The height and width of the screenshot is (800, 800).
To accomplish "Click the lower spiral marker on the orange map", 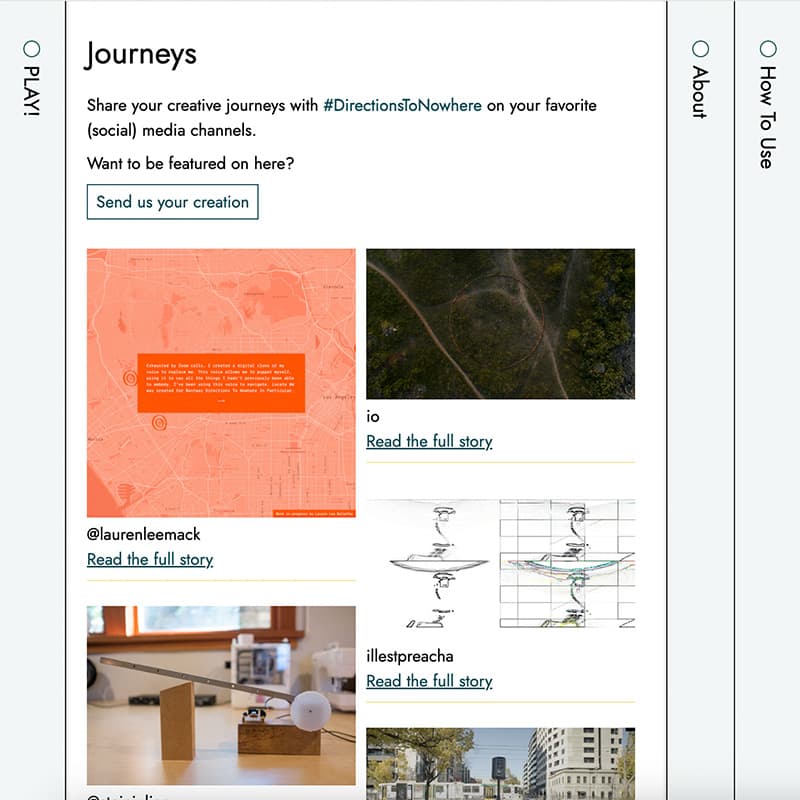I will click(x=158, y=423).
